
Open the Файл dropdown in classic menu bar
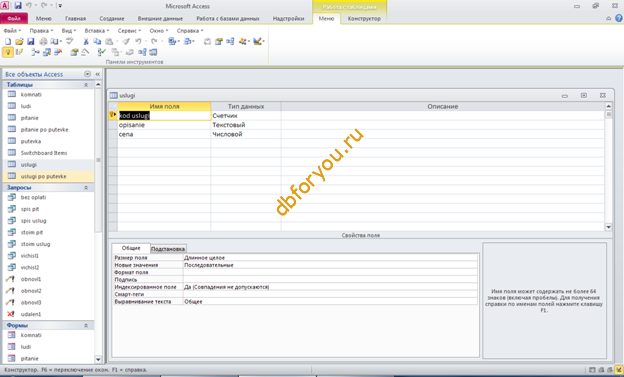[x=12, y=31]
